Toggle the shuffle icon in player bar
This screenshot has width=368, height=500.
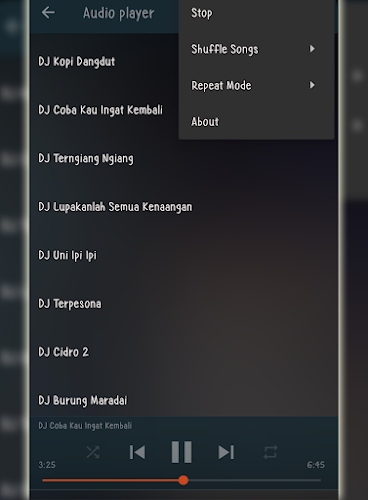(x=93, y=452)
